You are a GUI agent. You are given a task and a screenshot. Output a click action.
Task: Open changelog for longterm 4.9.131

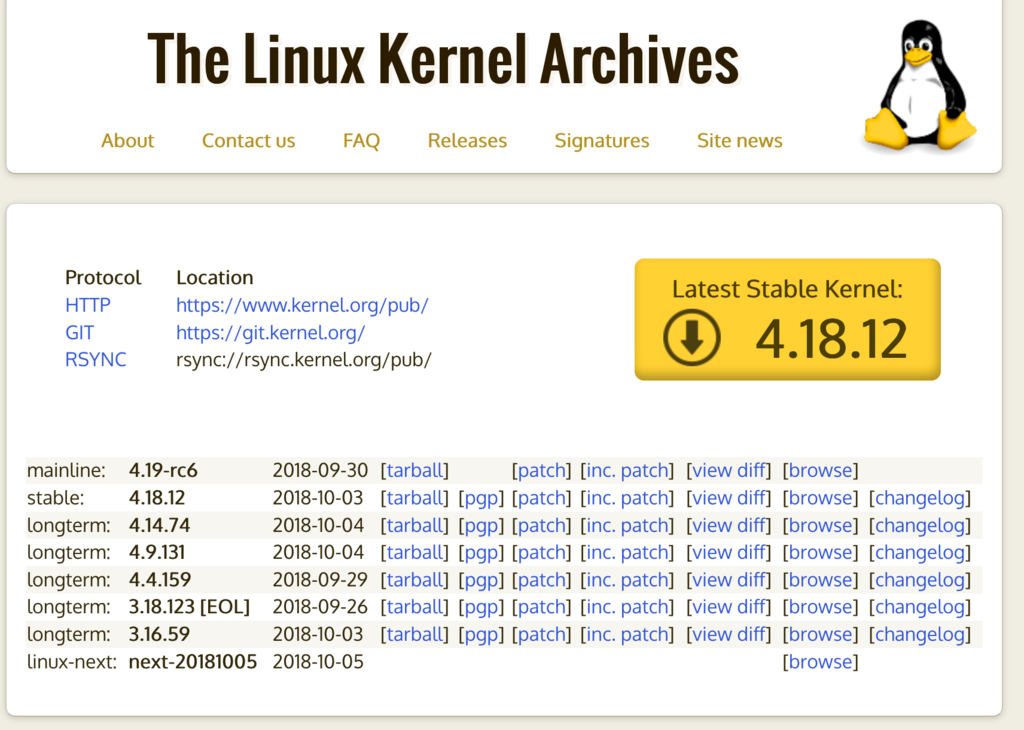pyautogui.click(x=920, y=552)
